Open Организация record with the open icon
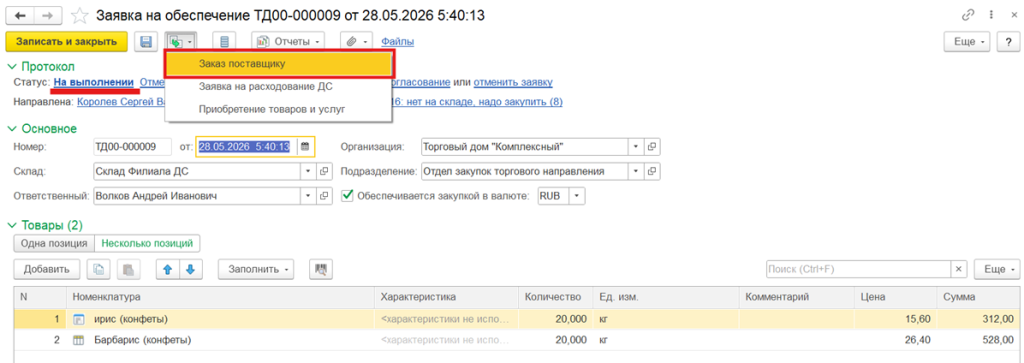Screen dimensions: 1024x363 652,146
